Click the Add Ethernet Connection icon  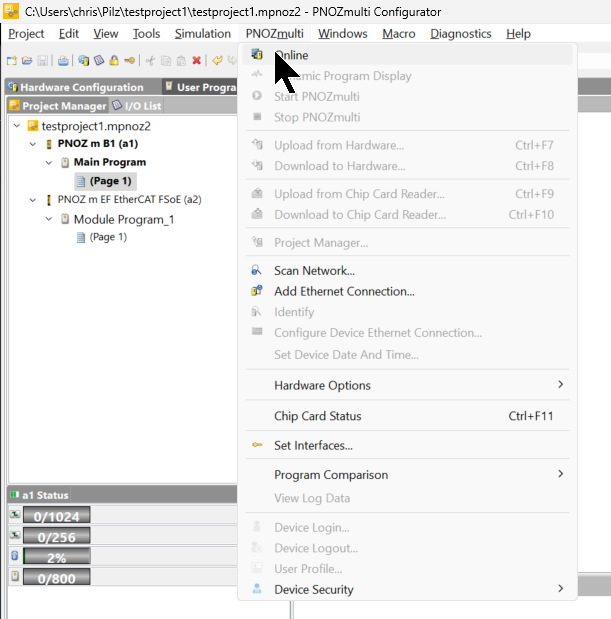(x=257, y=291)
